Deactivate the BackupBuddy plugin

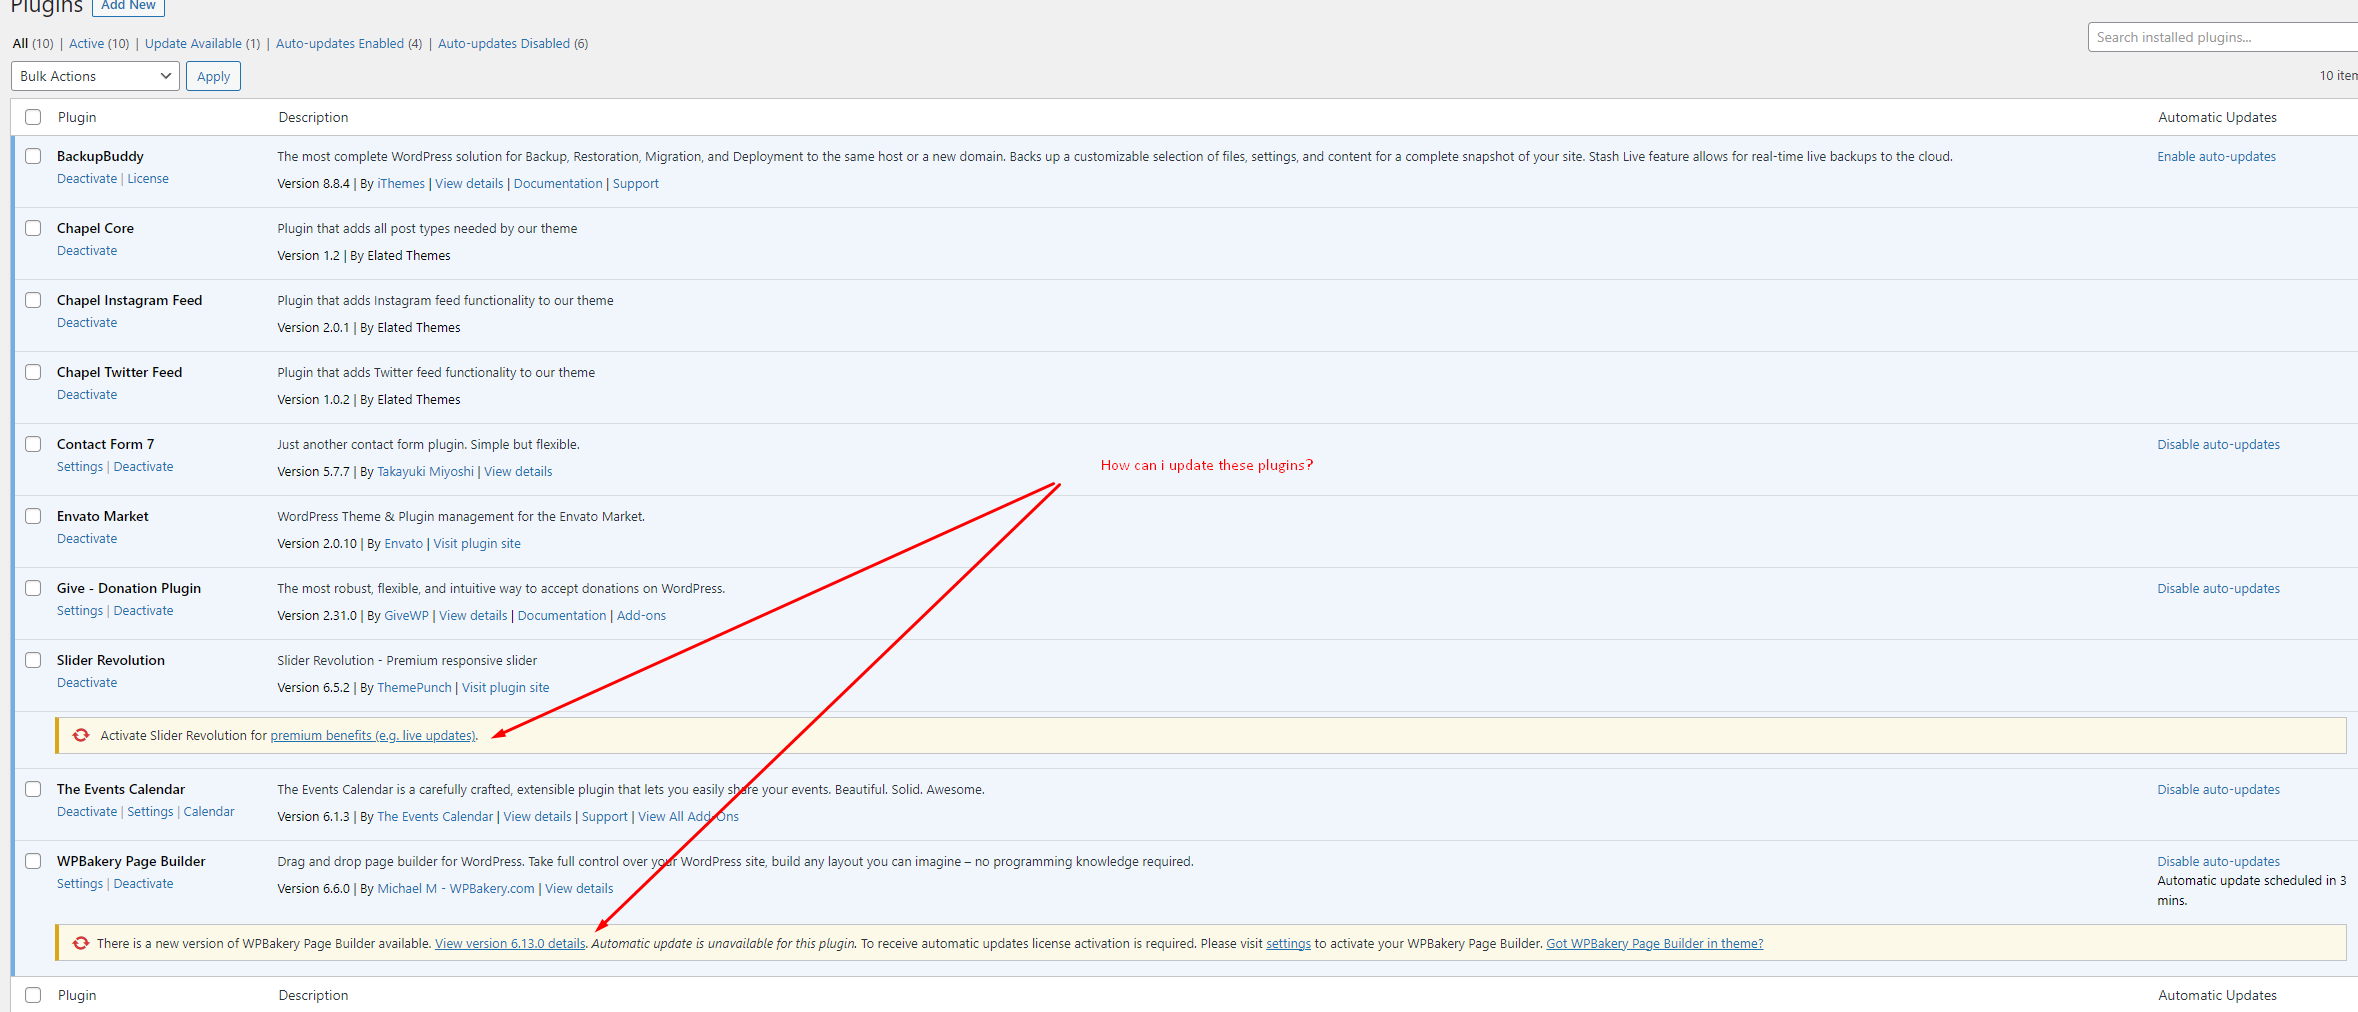coord(87,179)
